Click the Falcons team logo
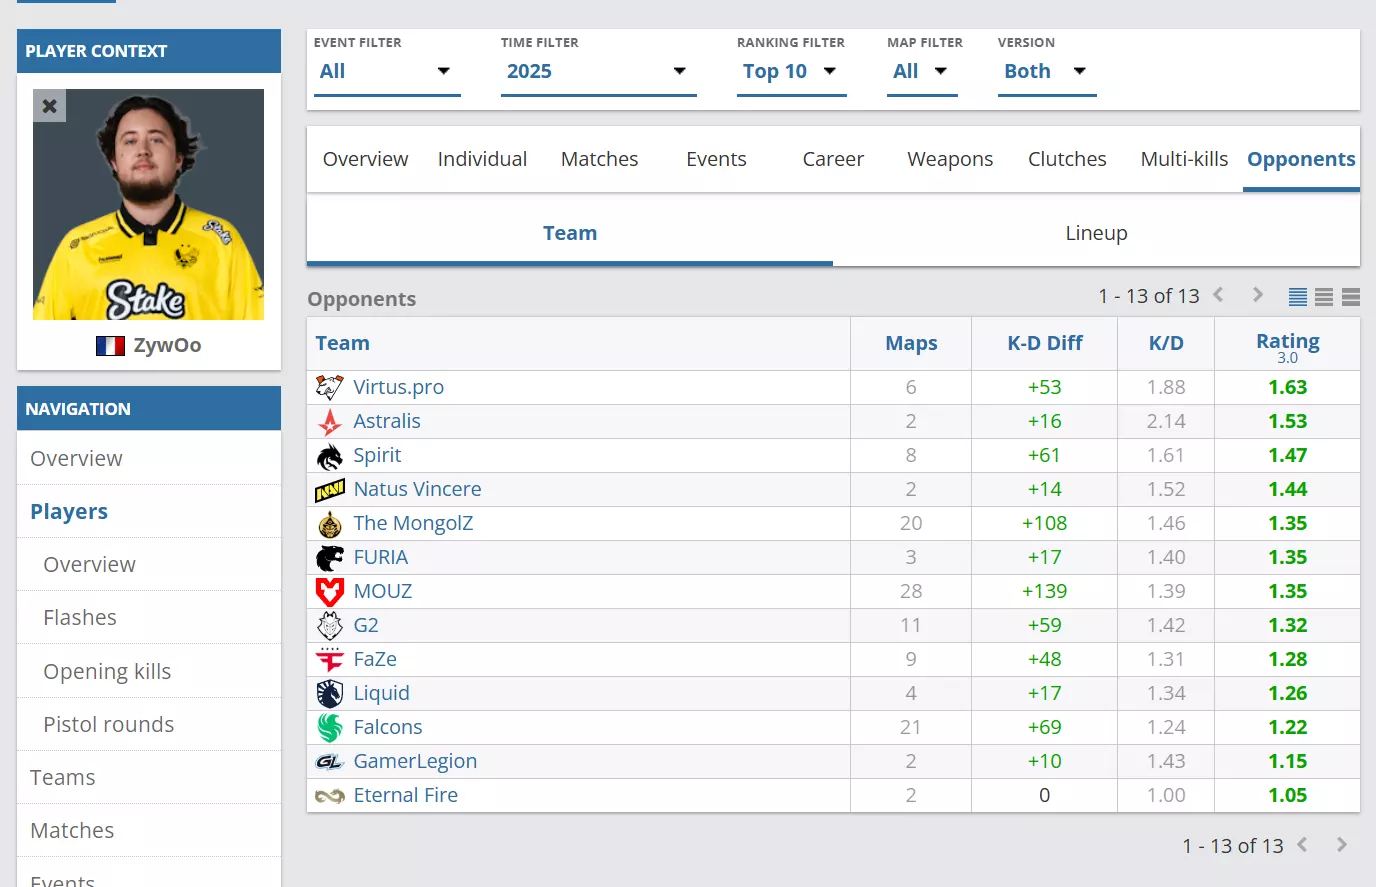The width and height of the screenshot is (1376, 887). click(329, 728)
